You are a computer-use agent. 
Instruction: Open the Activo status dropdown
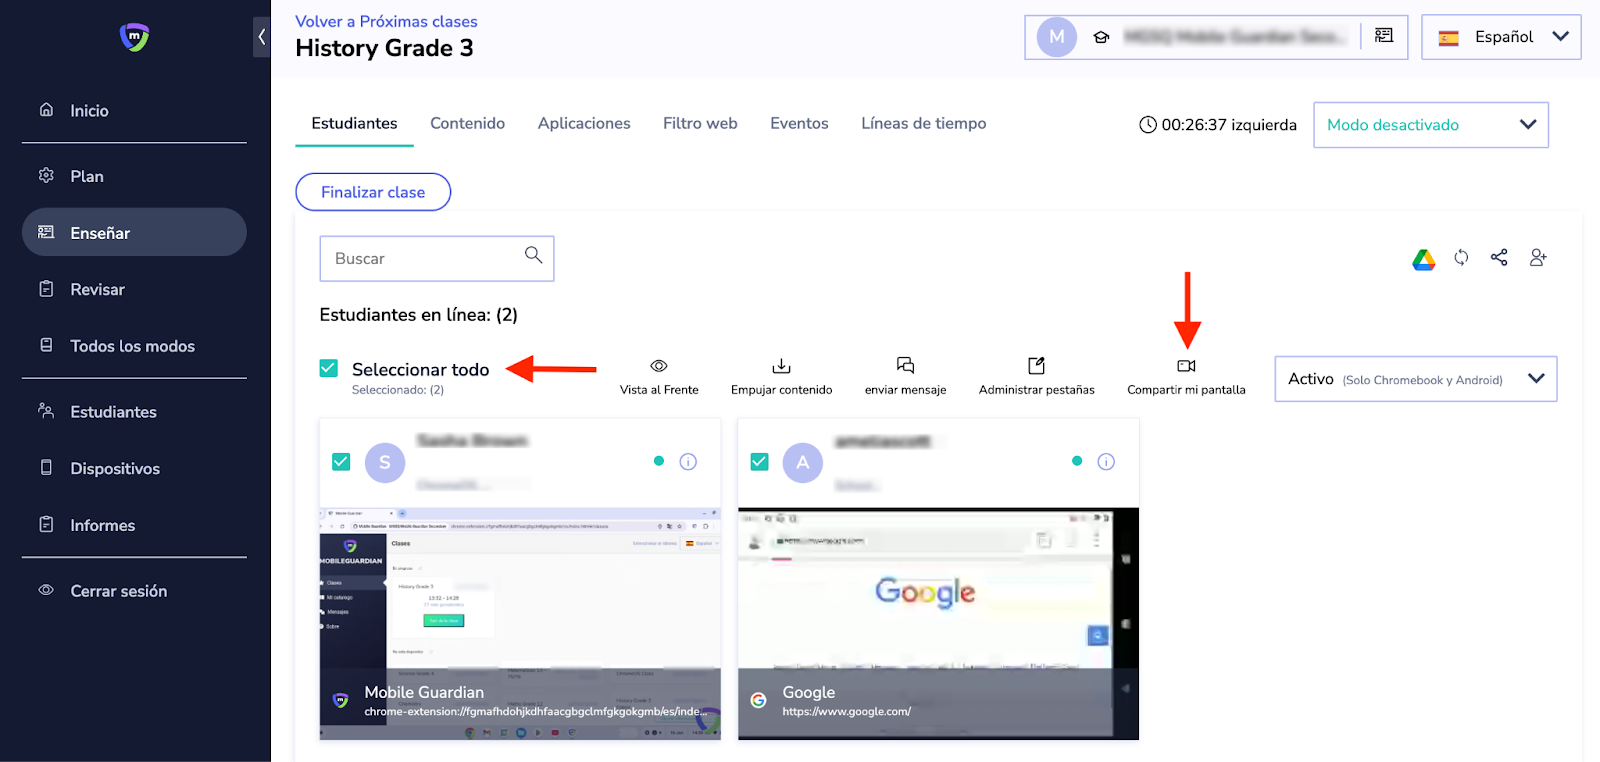[1415, 379]
